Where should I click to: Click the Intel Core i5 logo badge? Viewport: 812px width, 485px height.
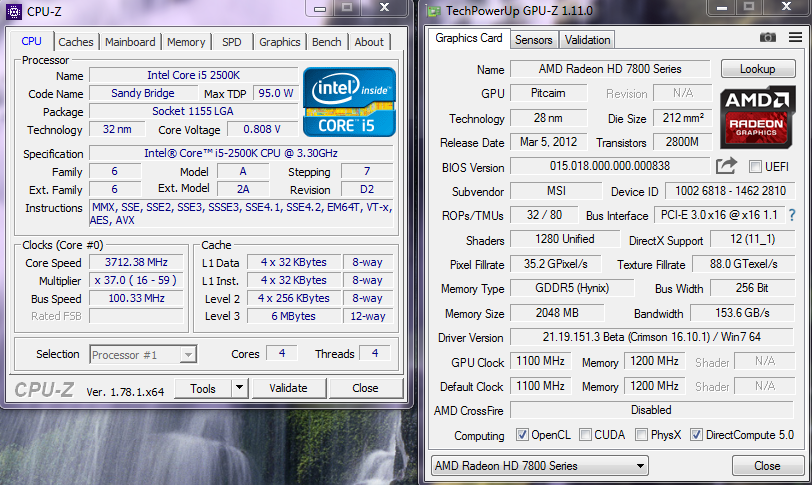(x=350, y=102)
